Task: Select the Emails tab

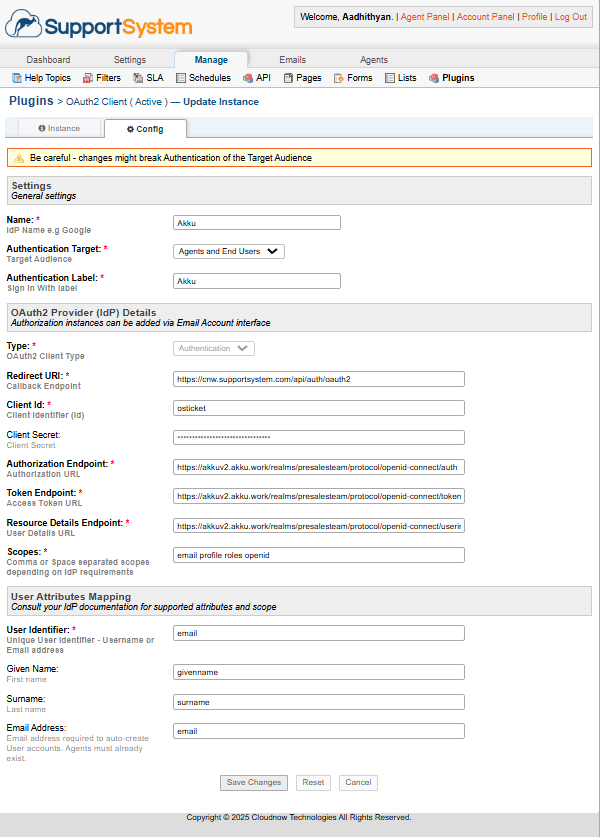Action: pyautogui.click(x=292, y=58)
